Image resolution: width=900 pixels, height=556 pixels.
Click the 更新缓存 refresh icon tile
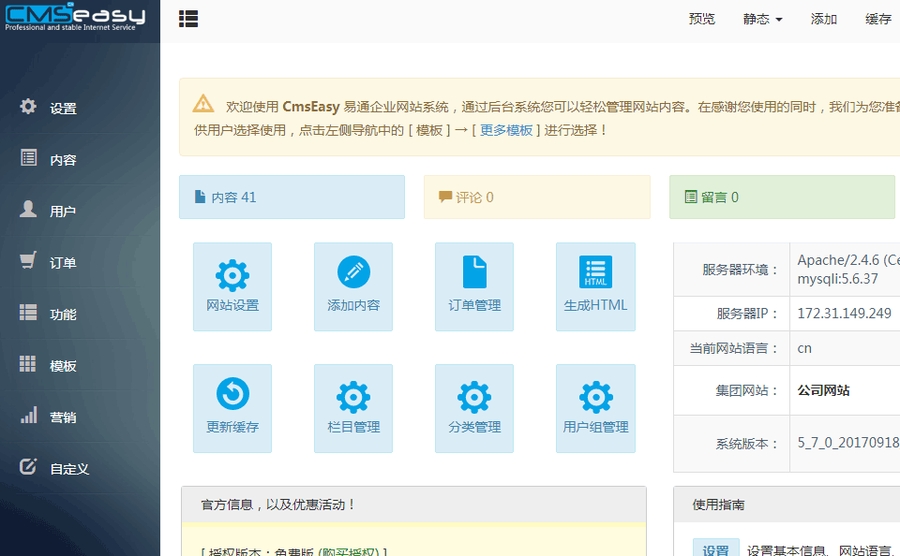pyautogui.click(x=232, y=407)
